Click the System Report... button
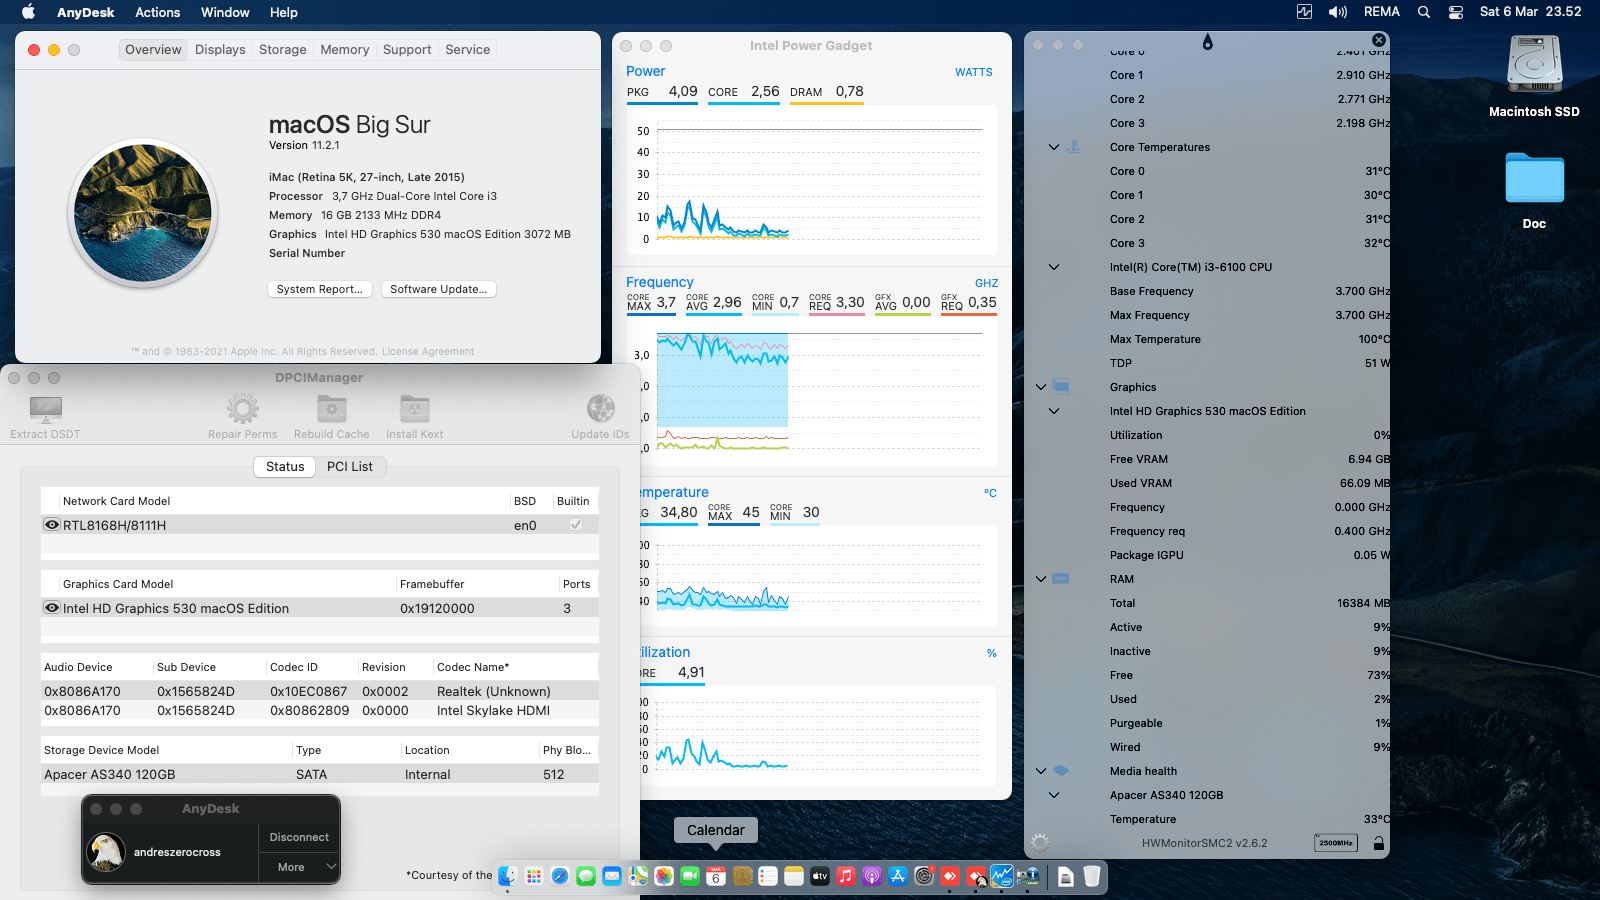The image size is (1600, 900). [320, 289]
